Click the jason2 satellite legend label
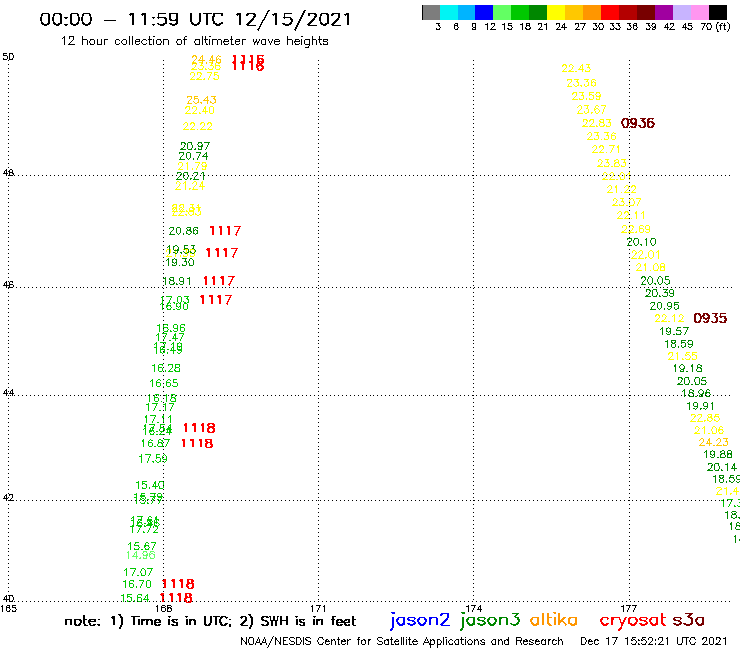The image size is (740, 650). point(420,620)
